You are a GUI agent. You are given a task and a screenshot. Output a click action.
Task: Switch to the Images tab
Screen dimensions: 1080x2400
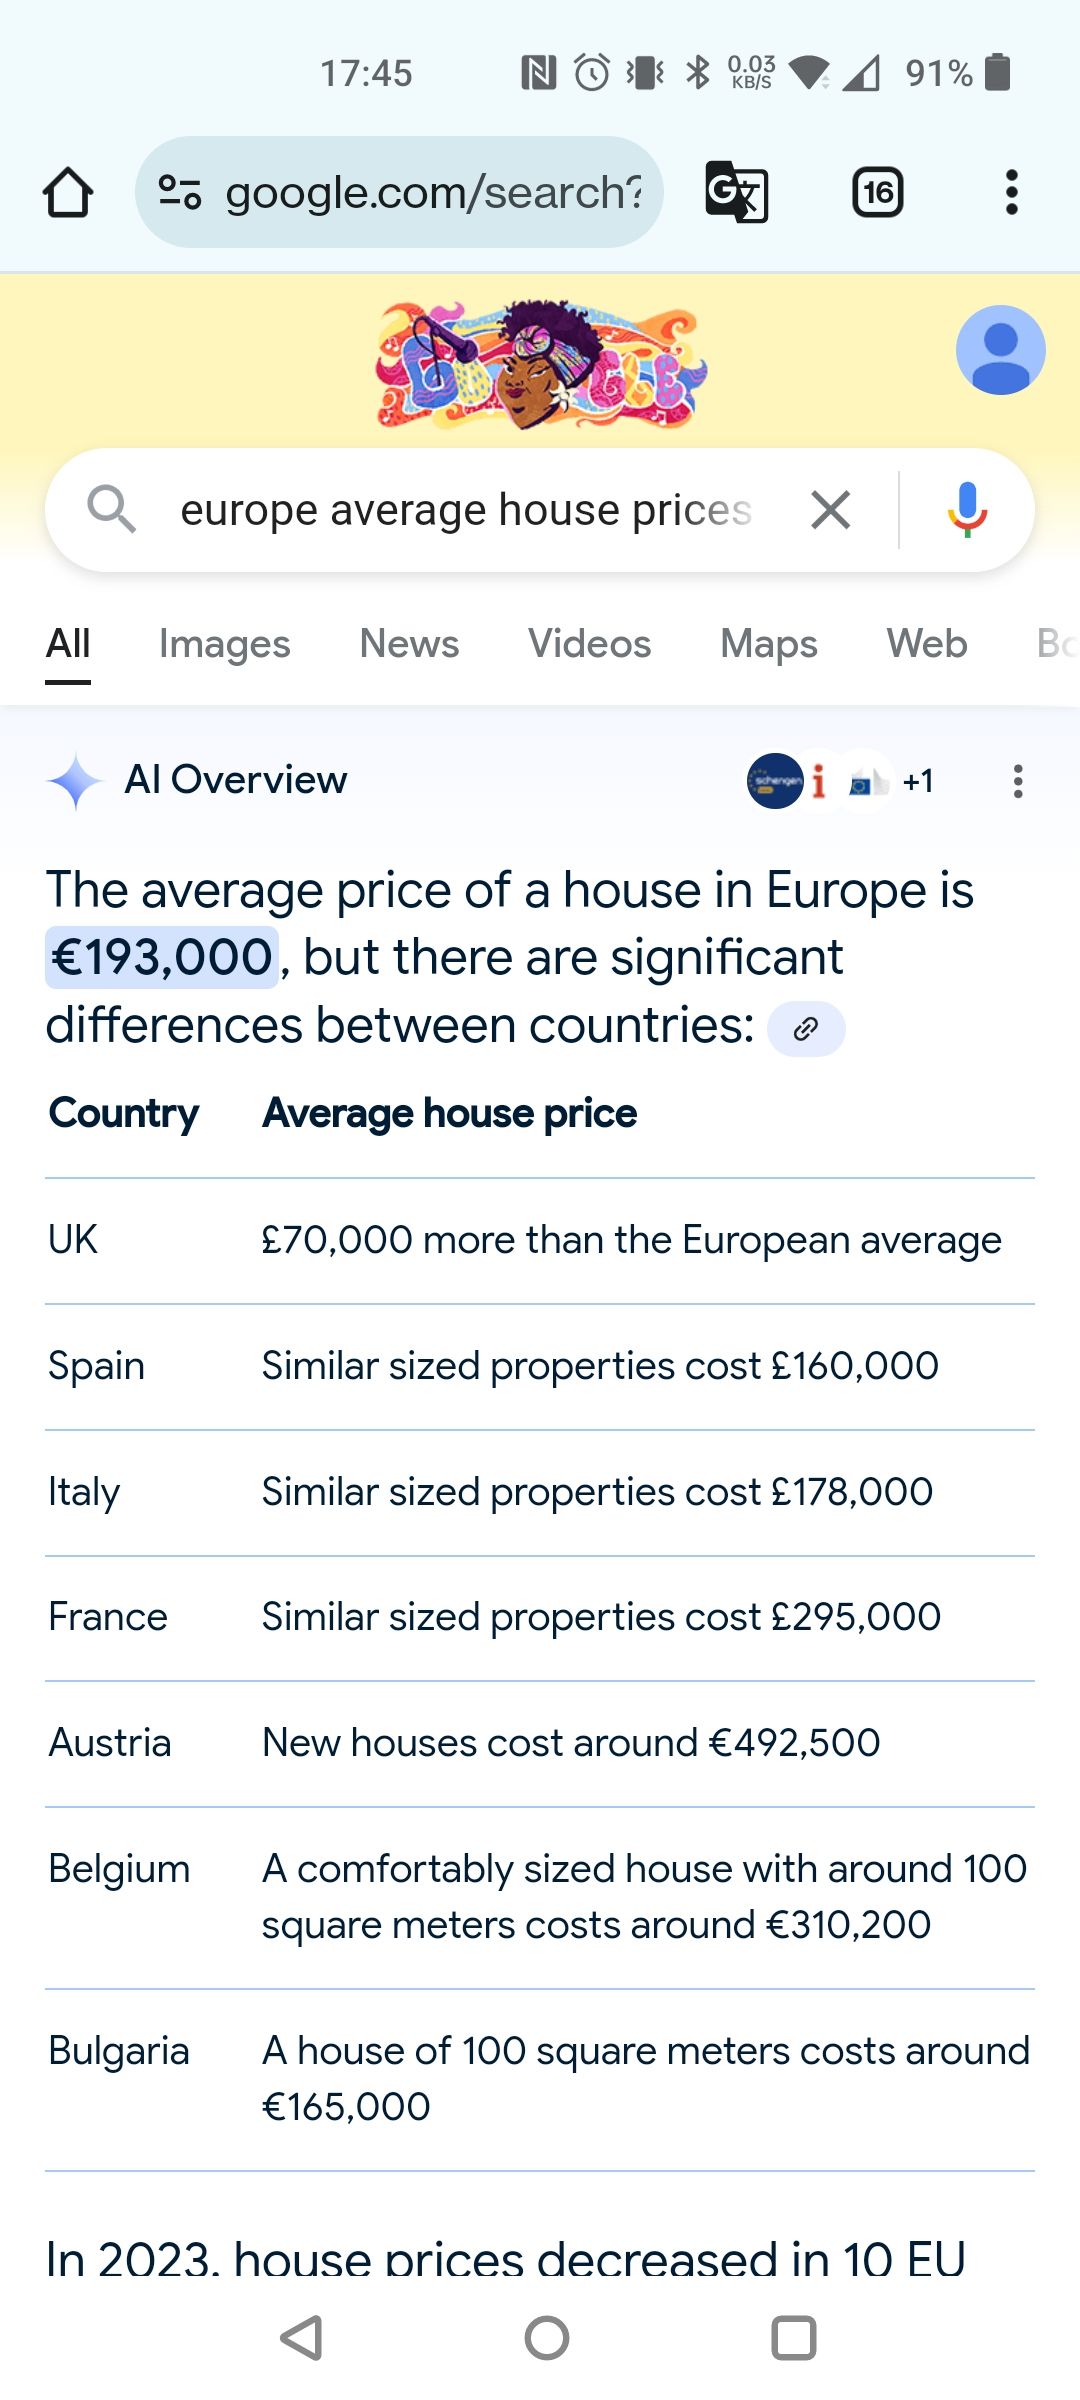tap(224, 644)
